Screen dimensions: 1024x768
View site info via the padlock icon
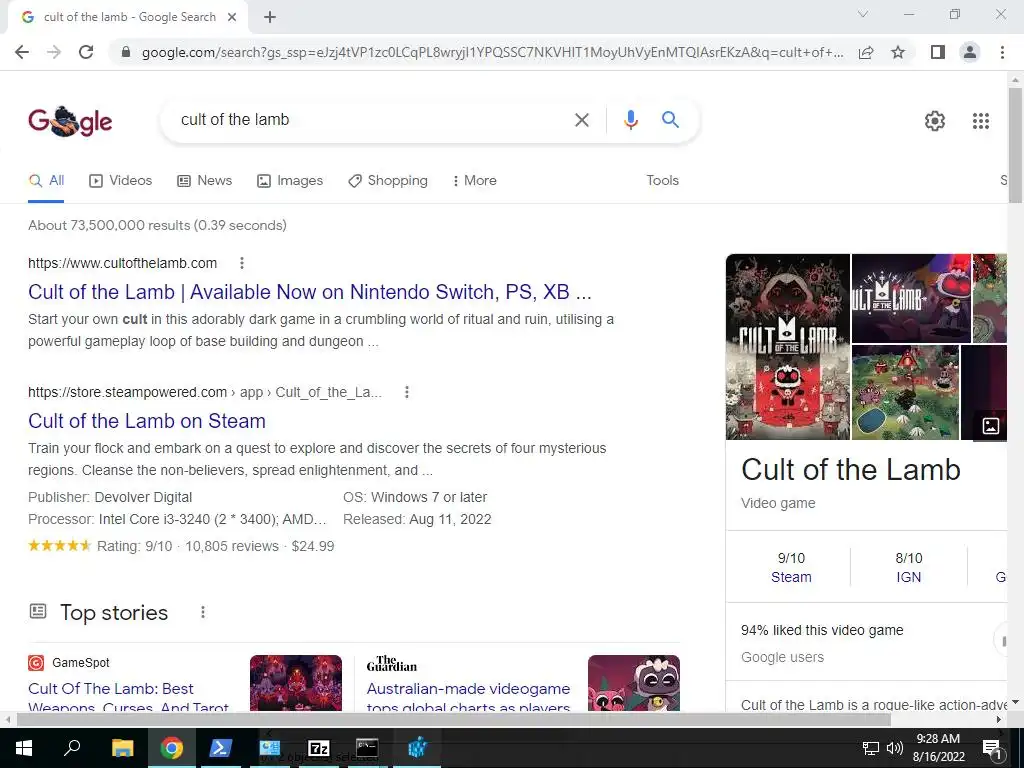point(126,52)
